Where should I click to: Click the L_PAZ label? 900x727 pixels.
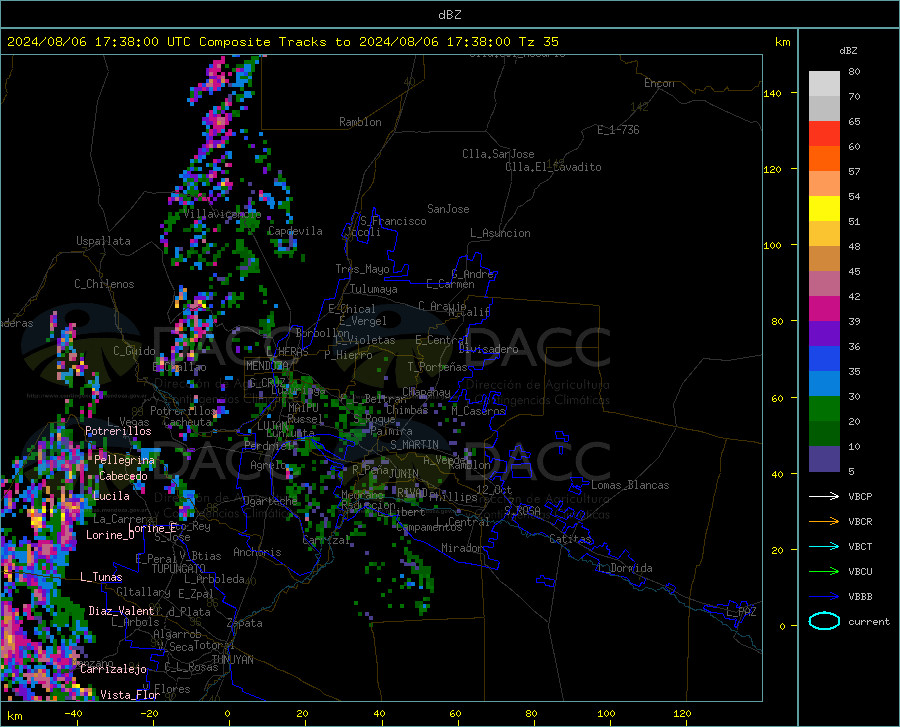(741, 612)
